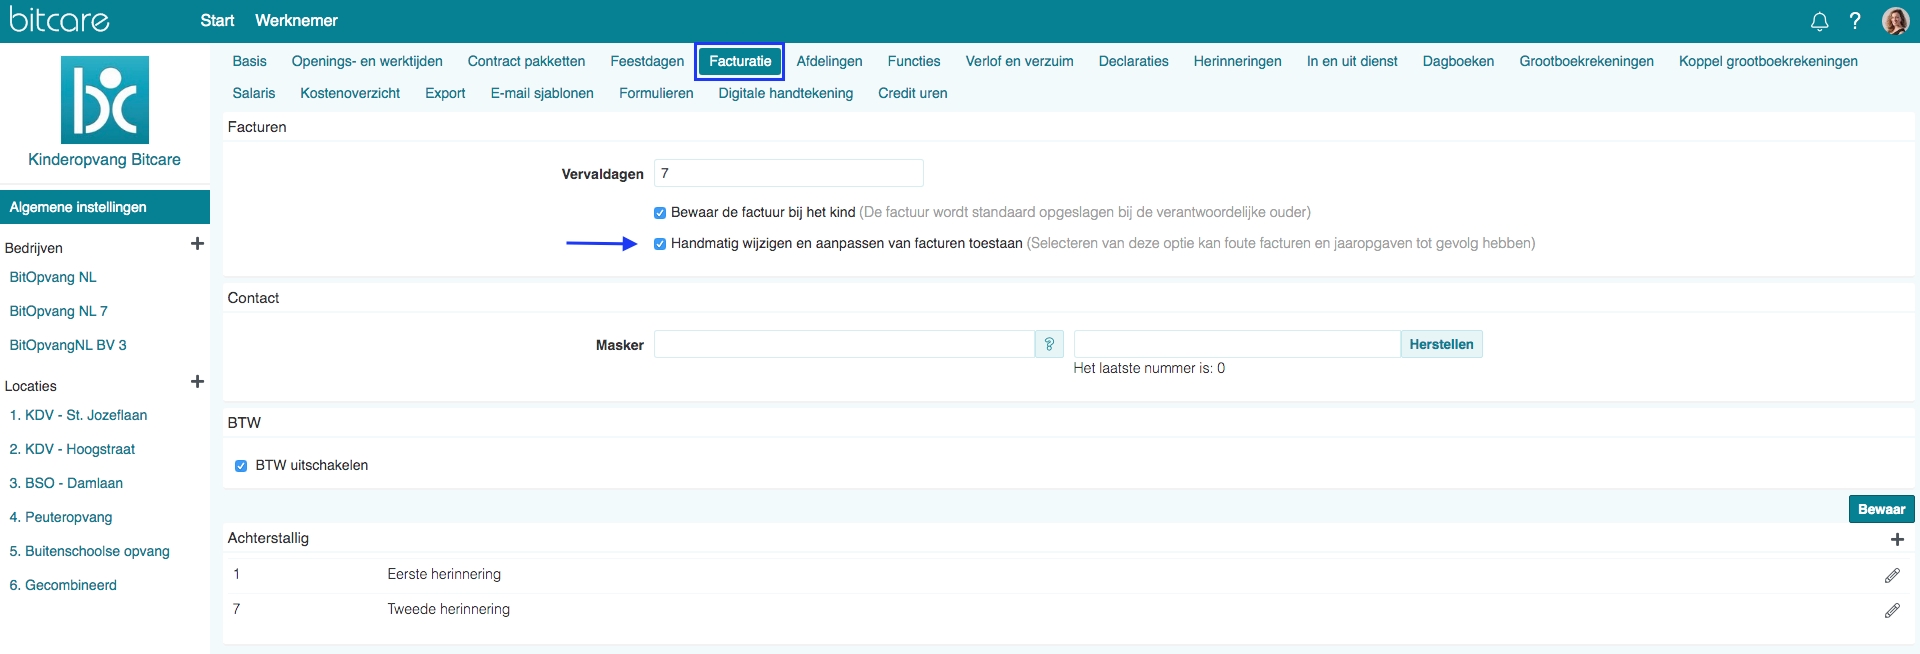Open company BitOpvang NL
Viewport: 1920px width, 654px height.
pyautogui.click(x=53, y=277)
